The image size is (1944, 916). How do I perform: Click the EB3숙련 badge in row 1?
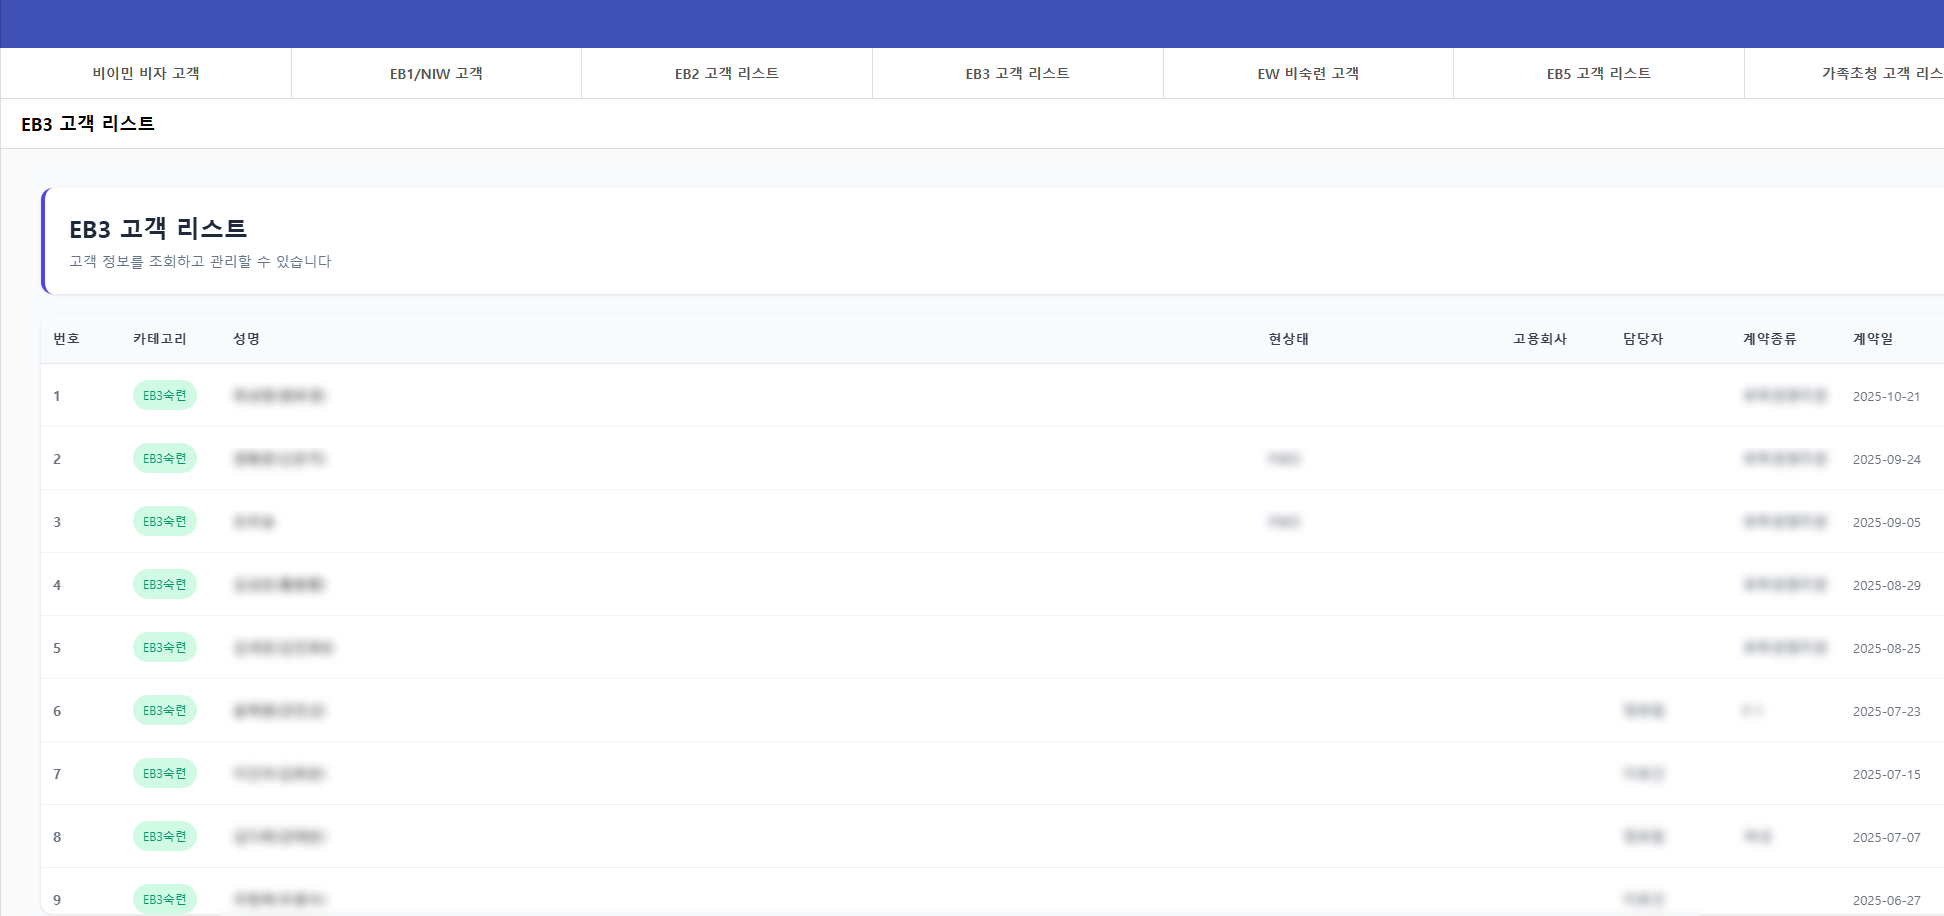click(165, 396)
